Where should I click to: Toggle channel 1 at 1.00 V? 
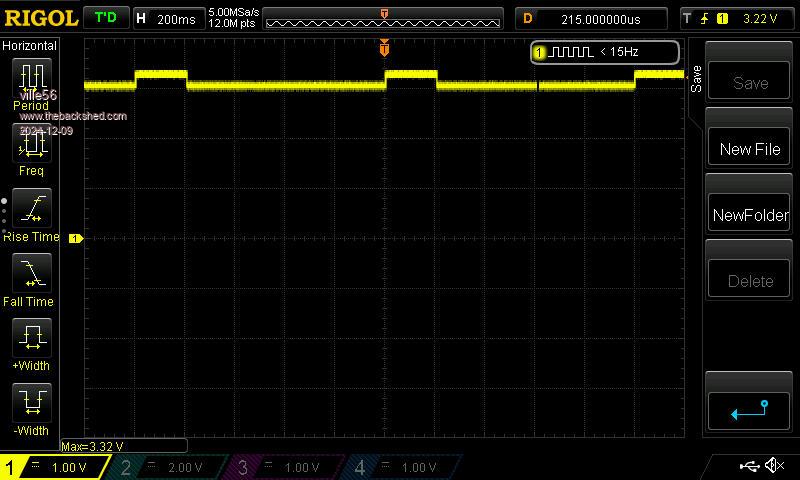point(55,467)
